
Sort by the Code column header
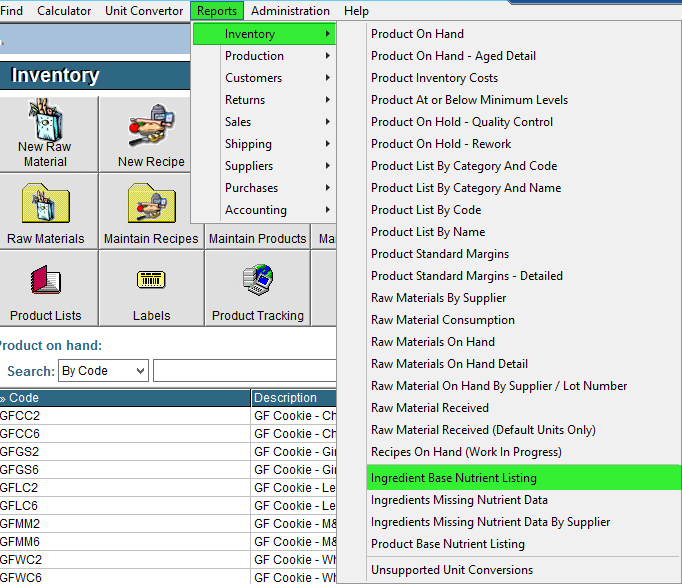coord(125,398)
